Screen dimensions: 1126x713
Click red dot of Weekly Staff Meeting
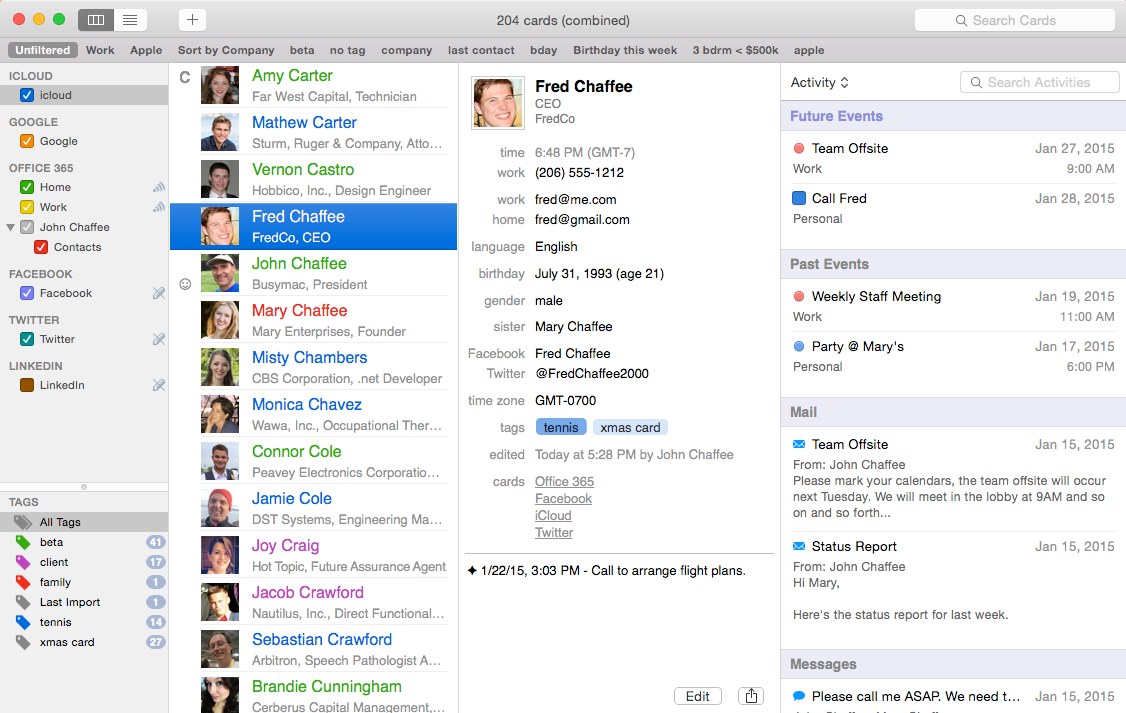click(x=799, y=297)
